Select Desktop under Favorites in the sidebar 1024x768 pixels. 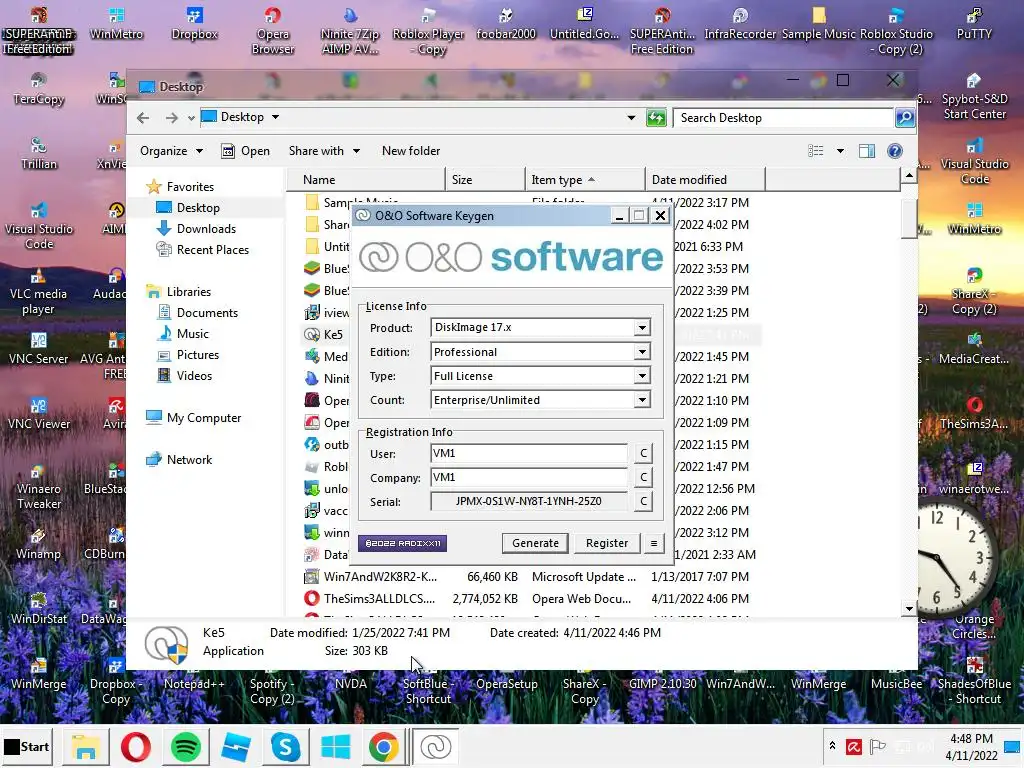coord(198,208)
